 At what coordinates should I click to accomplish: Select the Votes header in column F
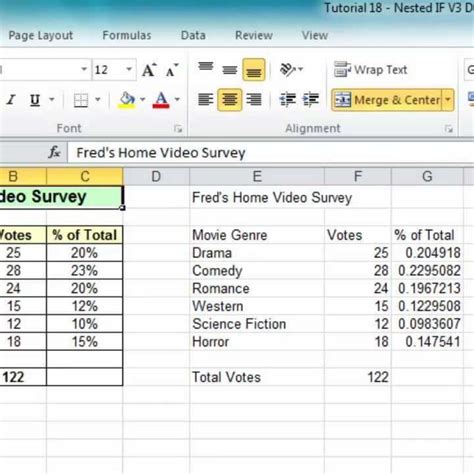point(358,235)
